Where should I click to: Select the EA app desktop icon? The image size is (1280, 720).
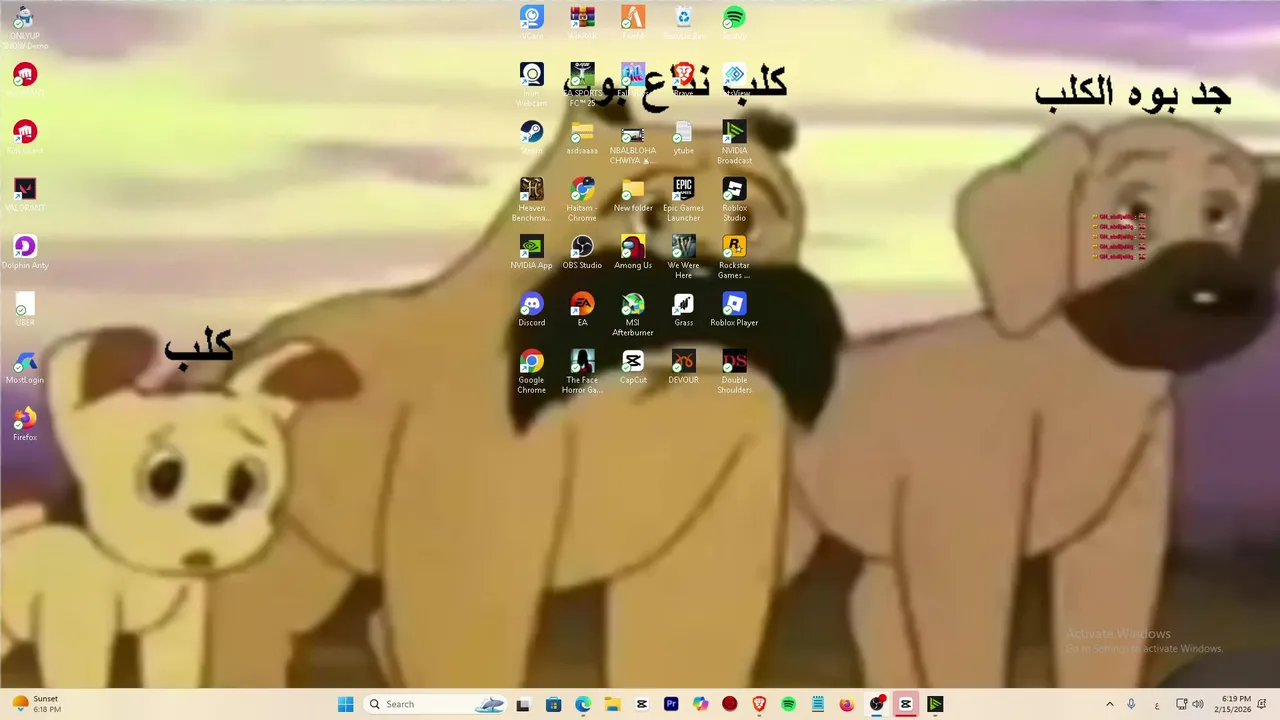coord(582,309)
